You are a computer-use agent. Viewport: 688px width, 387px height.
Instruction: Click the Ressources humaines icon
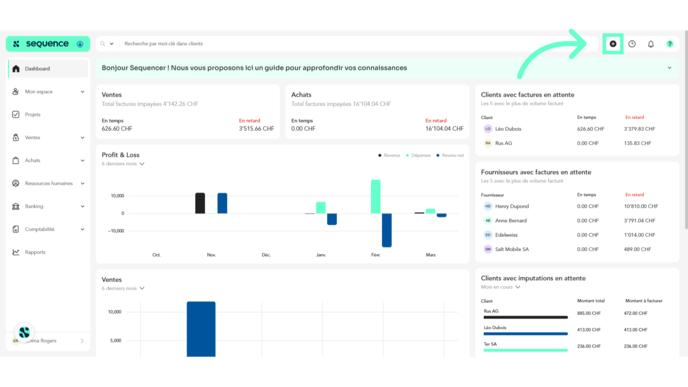[x=16, y=183]
